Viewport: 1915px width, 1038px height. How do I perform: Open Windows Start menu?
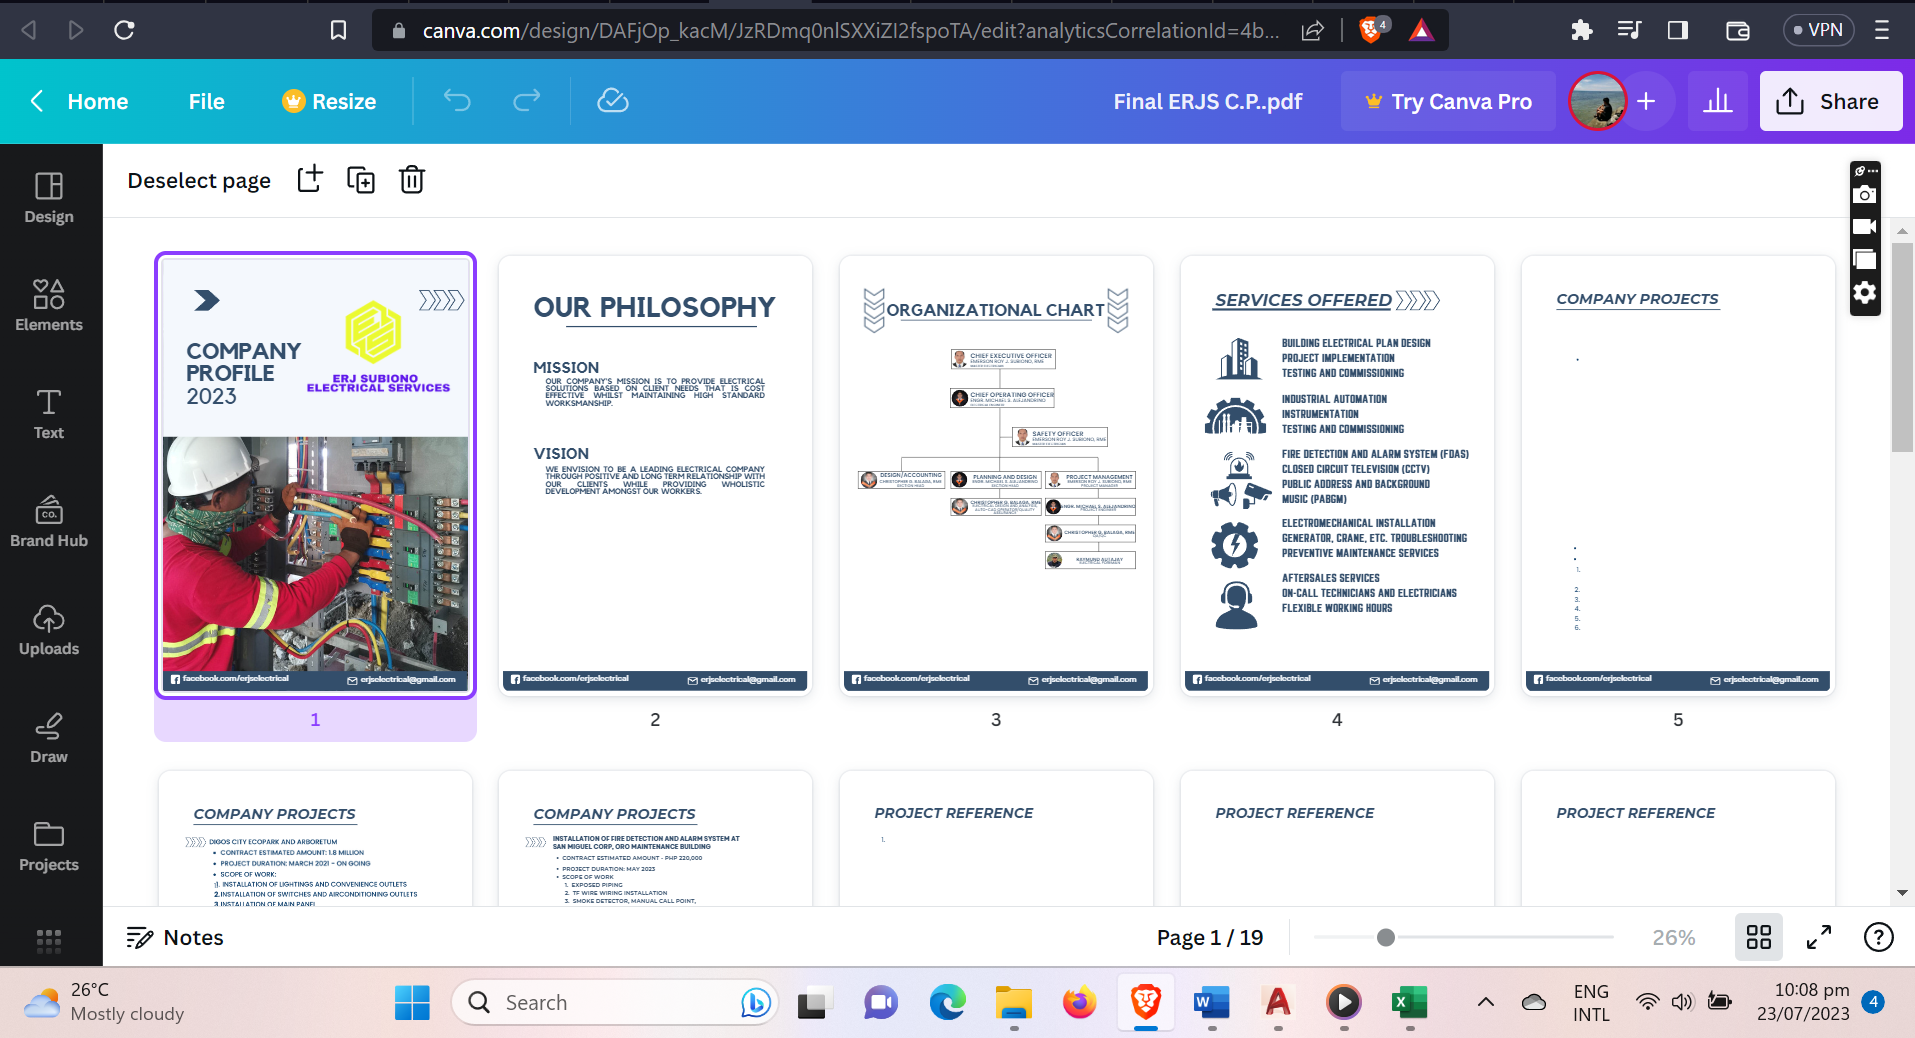(x=412, y=1002)
